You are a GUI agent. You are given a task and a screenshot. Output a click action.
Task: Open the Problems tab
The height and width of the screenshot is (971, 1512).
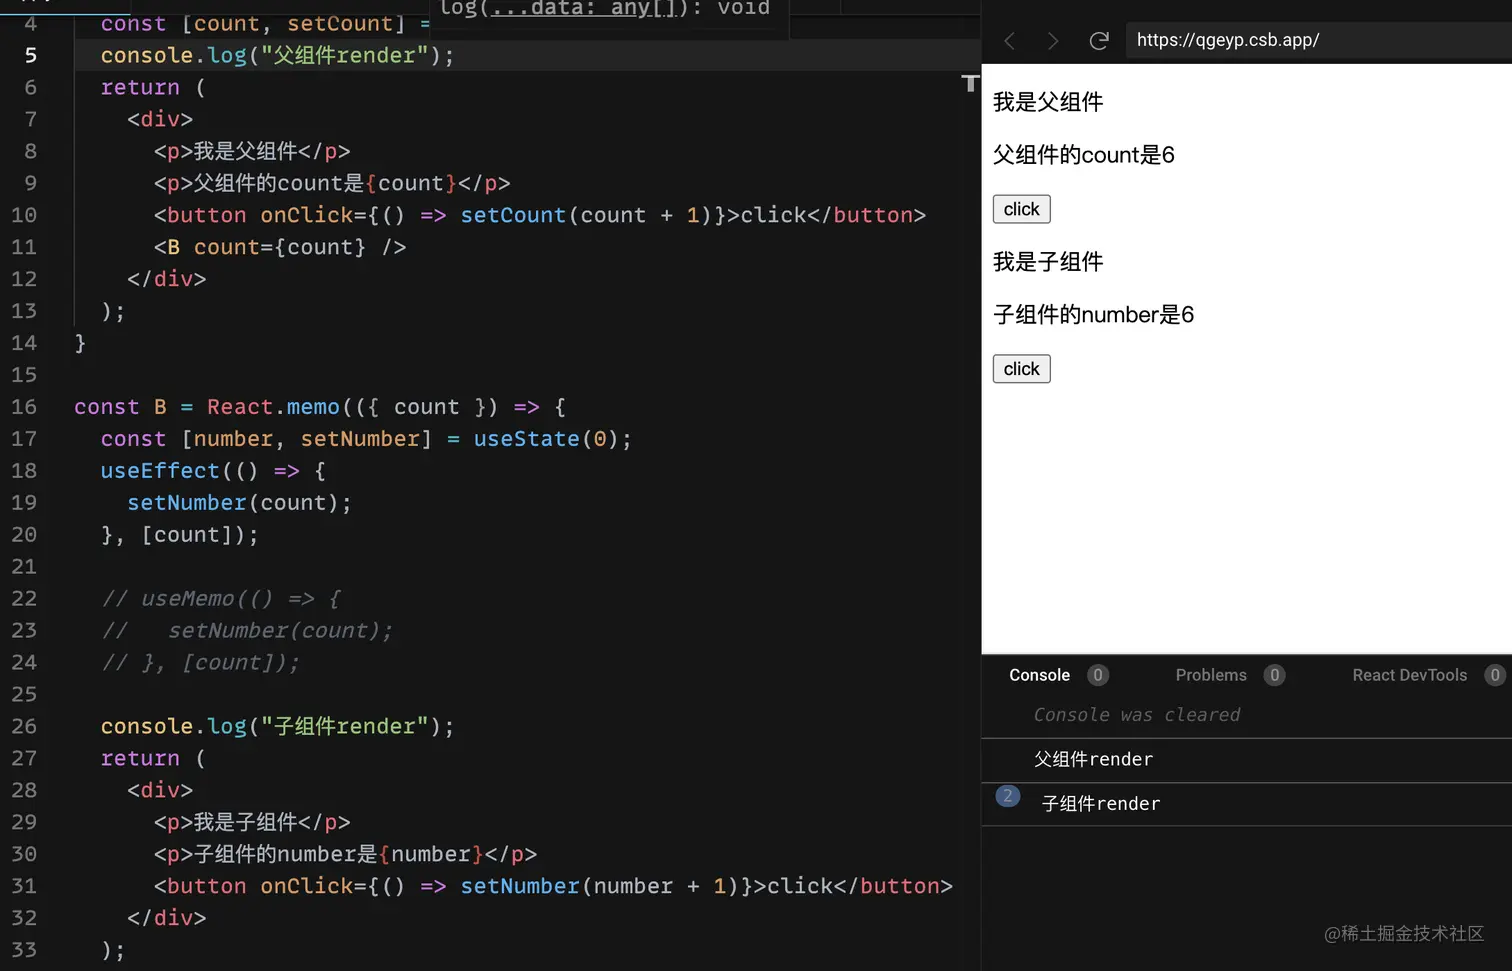point(1211,675)
